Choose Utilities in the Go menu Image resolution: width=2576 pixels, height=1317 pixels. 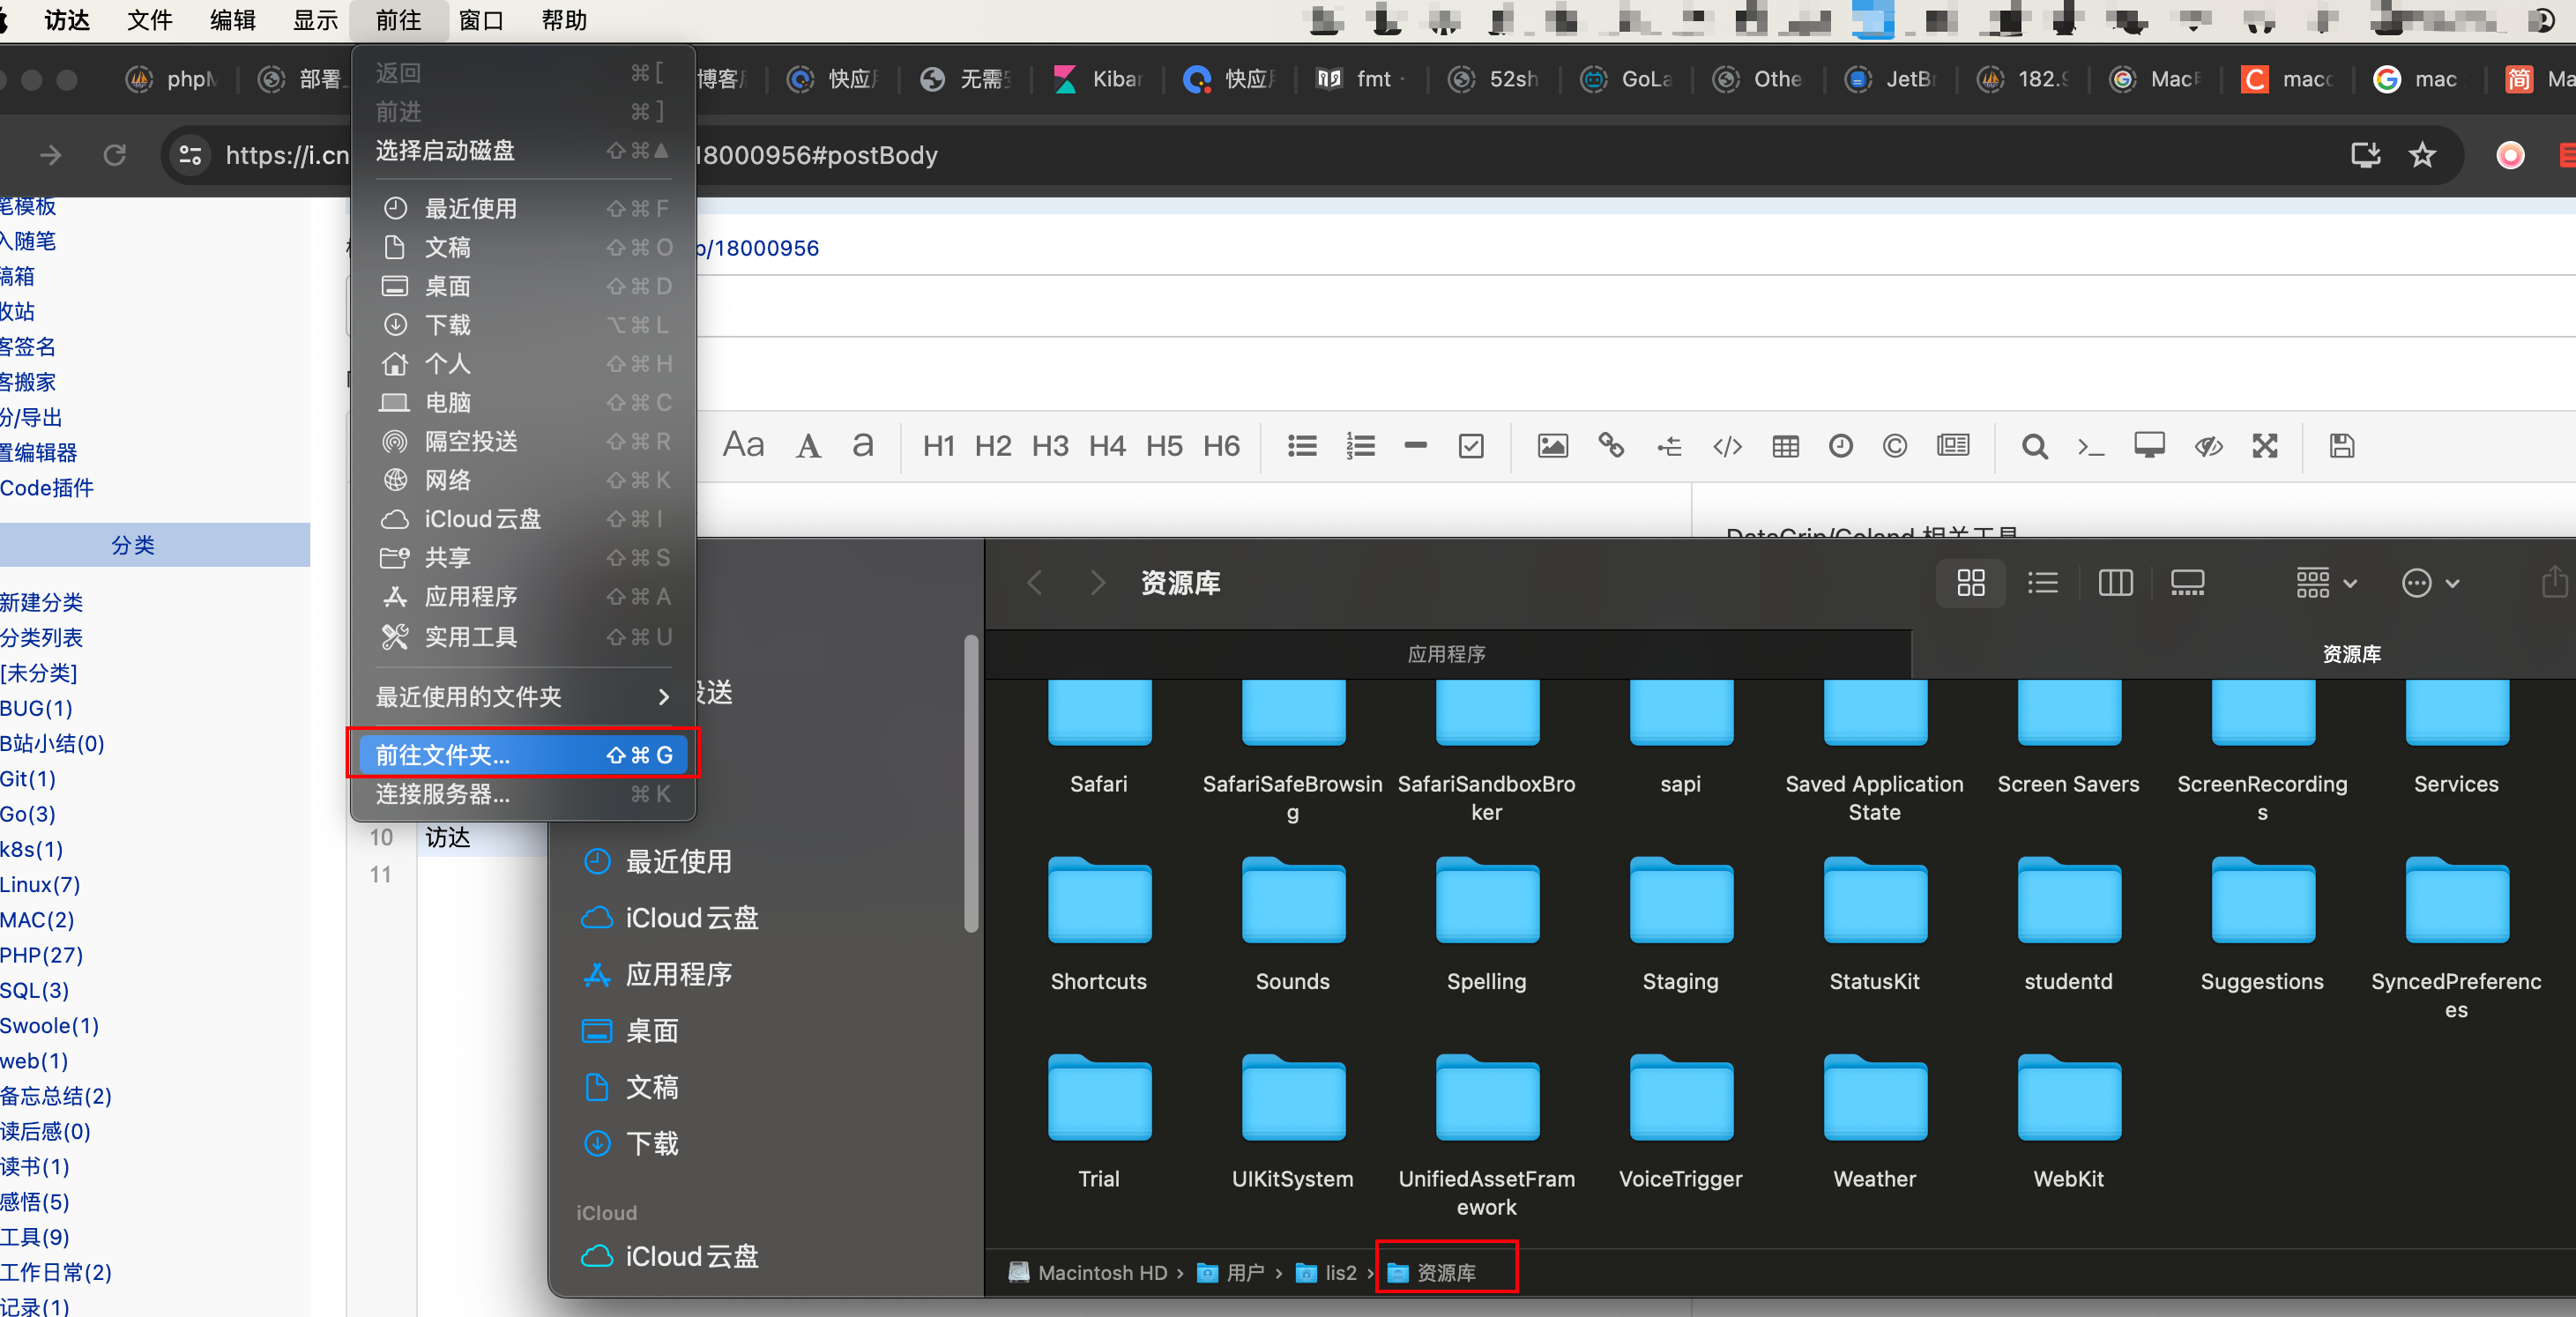523,637
